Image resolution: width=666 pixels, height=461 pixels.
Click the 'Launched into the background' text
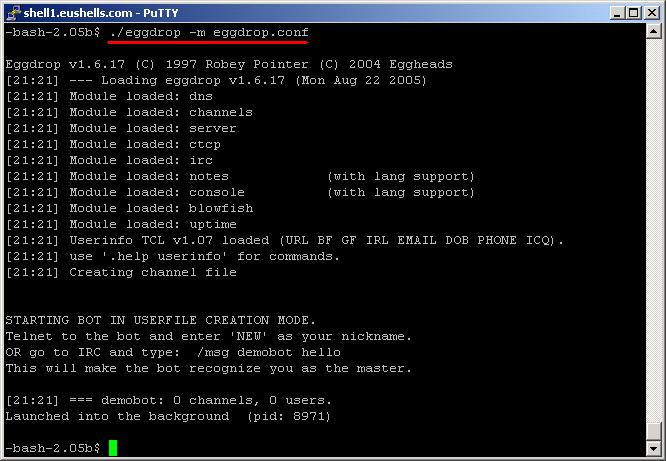coord(117,416)
